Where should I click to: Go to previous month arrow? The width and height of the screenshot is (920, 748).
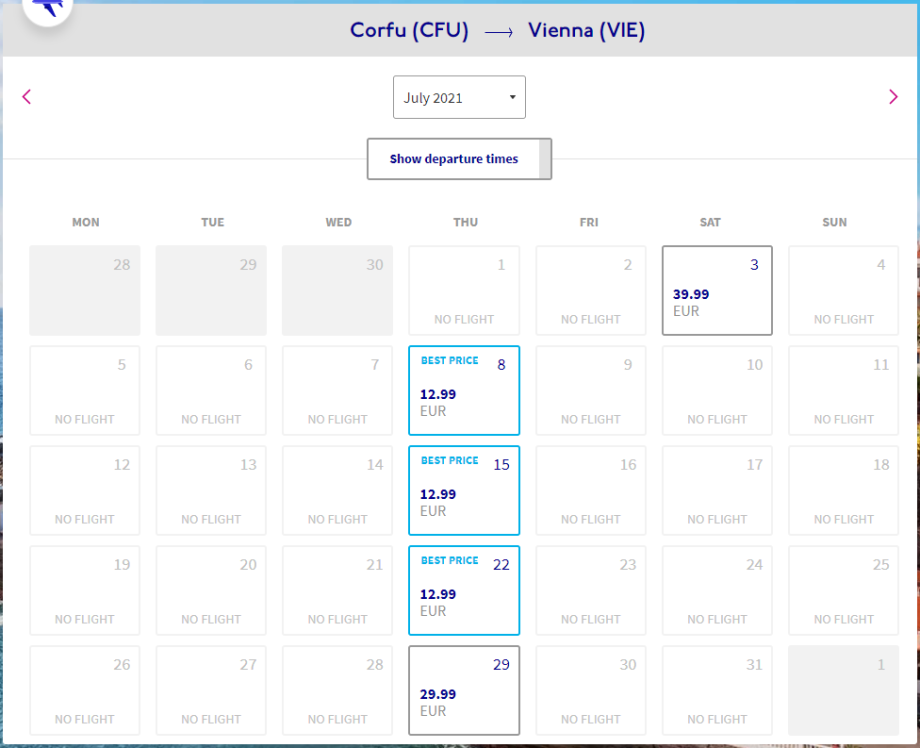27,97
